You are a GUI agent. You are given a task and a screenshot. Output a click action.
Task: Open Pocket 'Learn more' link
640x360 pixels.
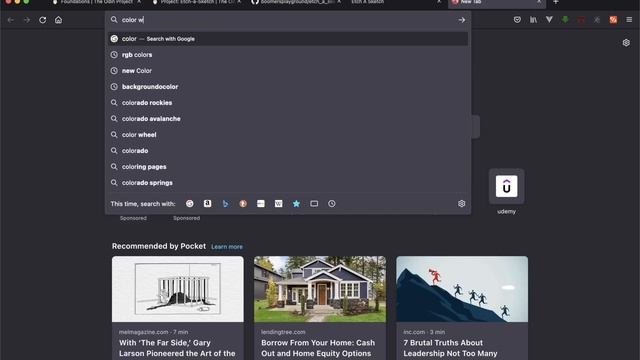pos(227,247)
